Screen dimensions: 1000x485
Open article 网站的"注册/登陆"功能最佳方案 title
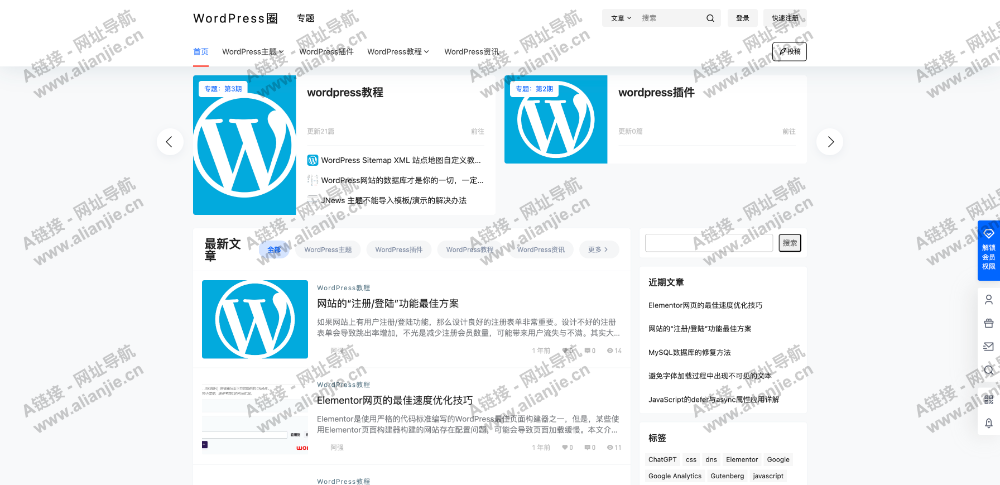(388, 304)
